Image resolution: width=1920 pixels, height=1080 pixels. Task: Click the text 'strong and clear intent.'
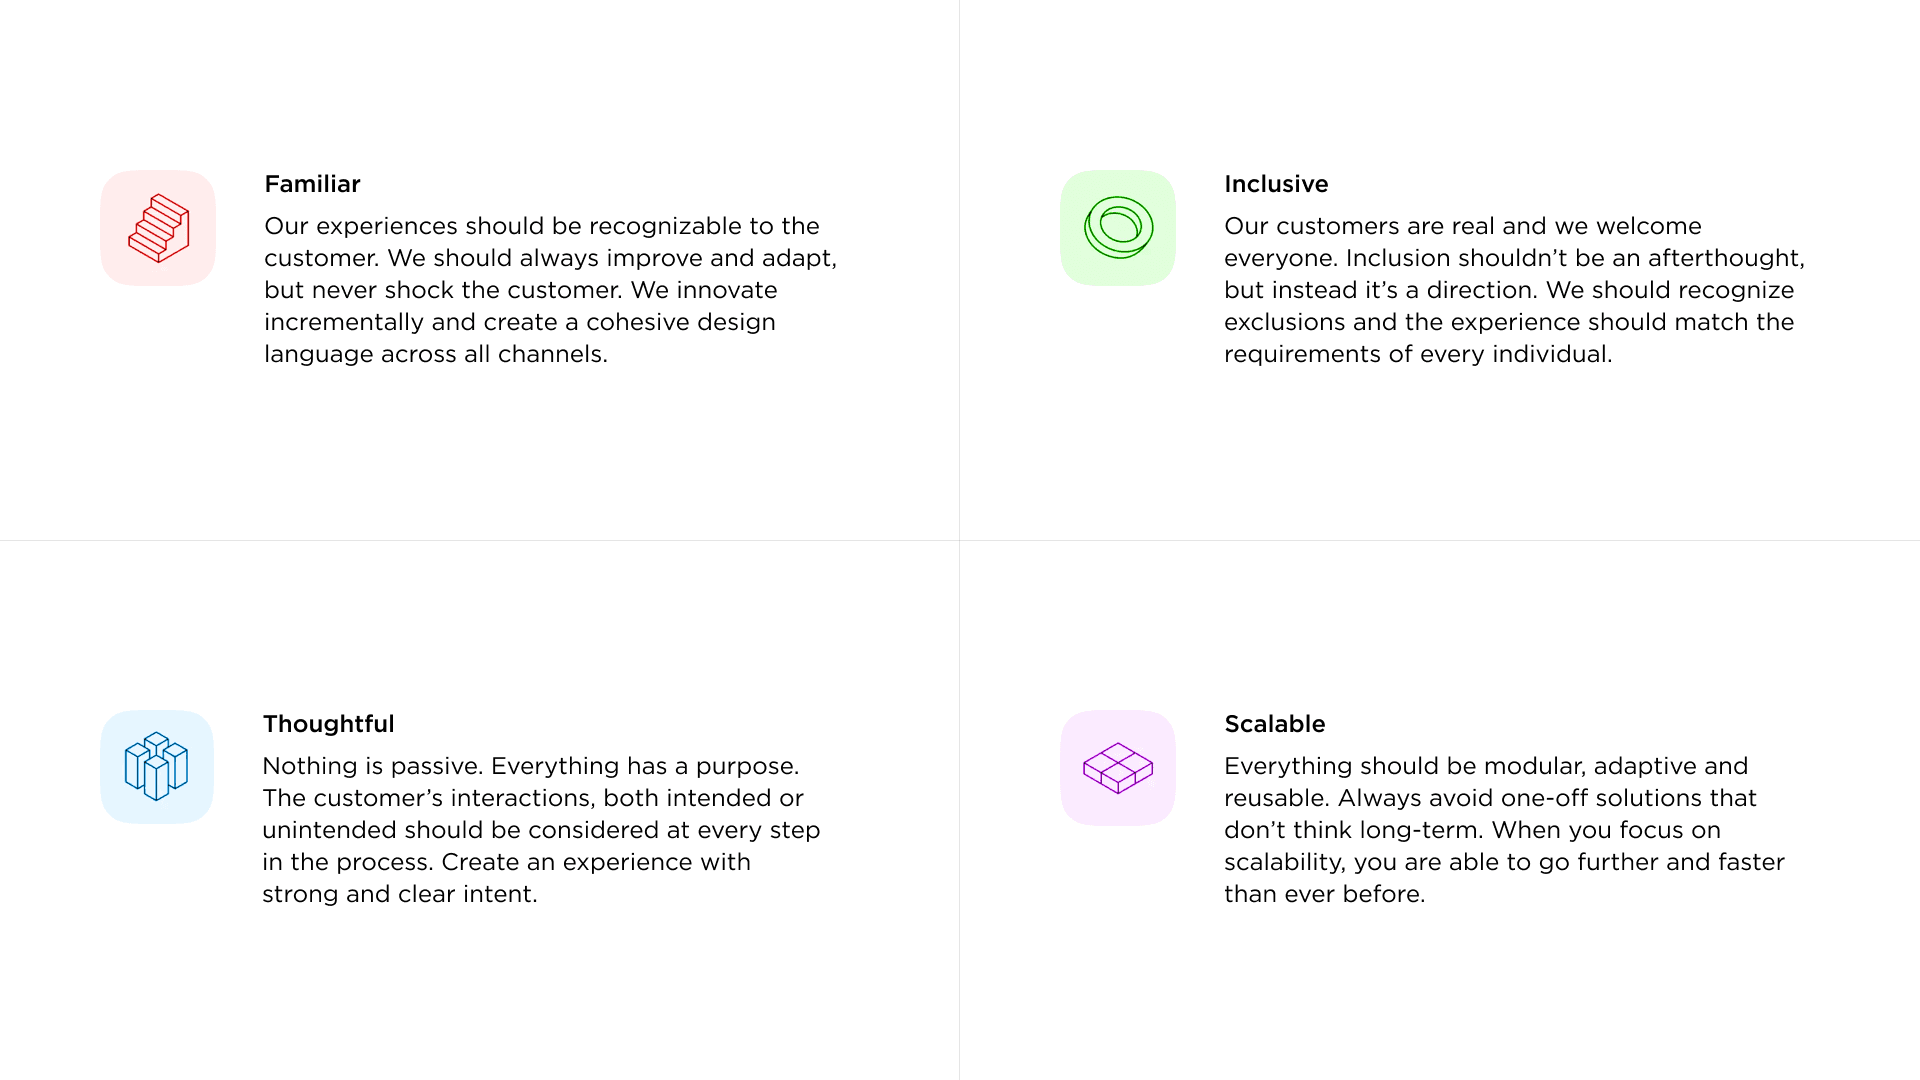[x=400, y=894]
